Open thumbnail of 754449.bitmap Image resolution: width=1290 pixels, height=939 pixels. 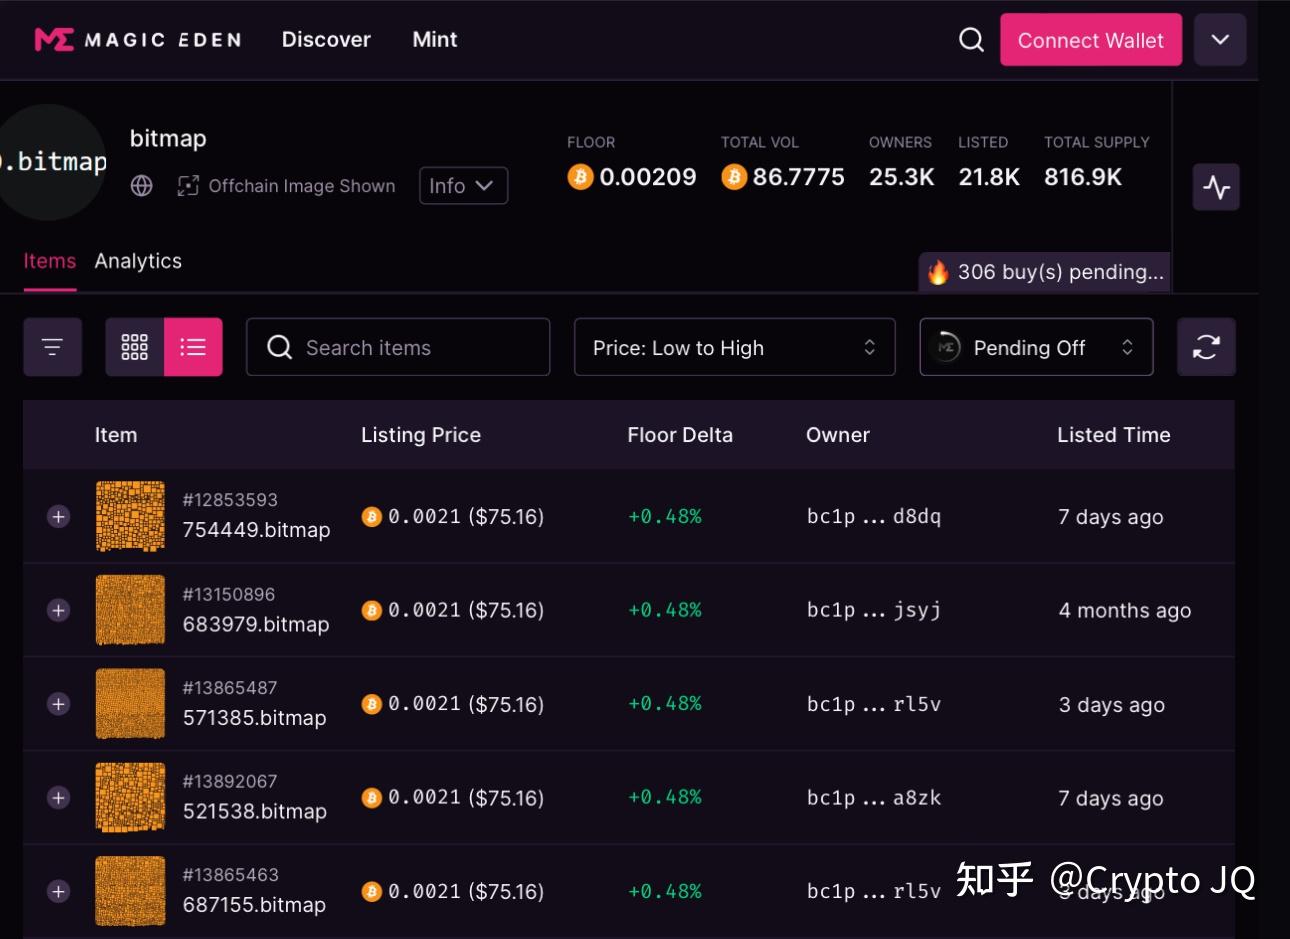[130, 516]
